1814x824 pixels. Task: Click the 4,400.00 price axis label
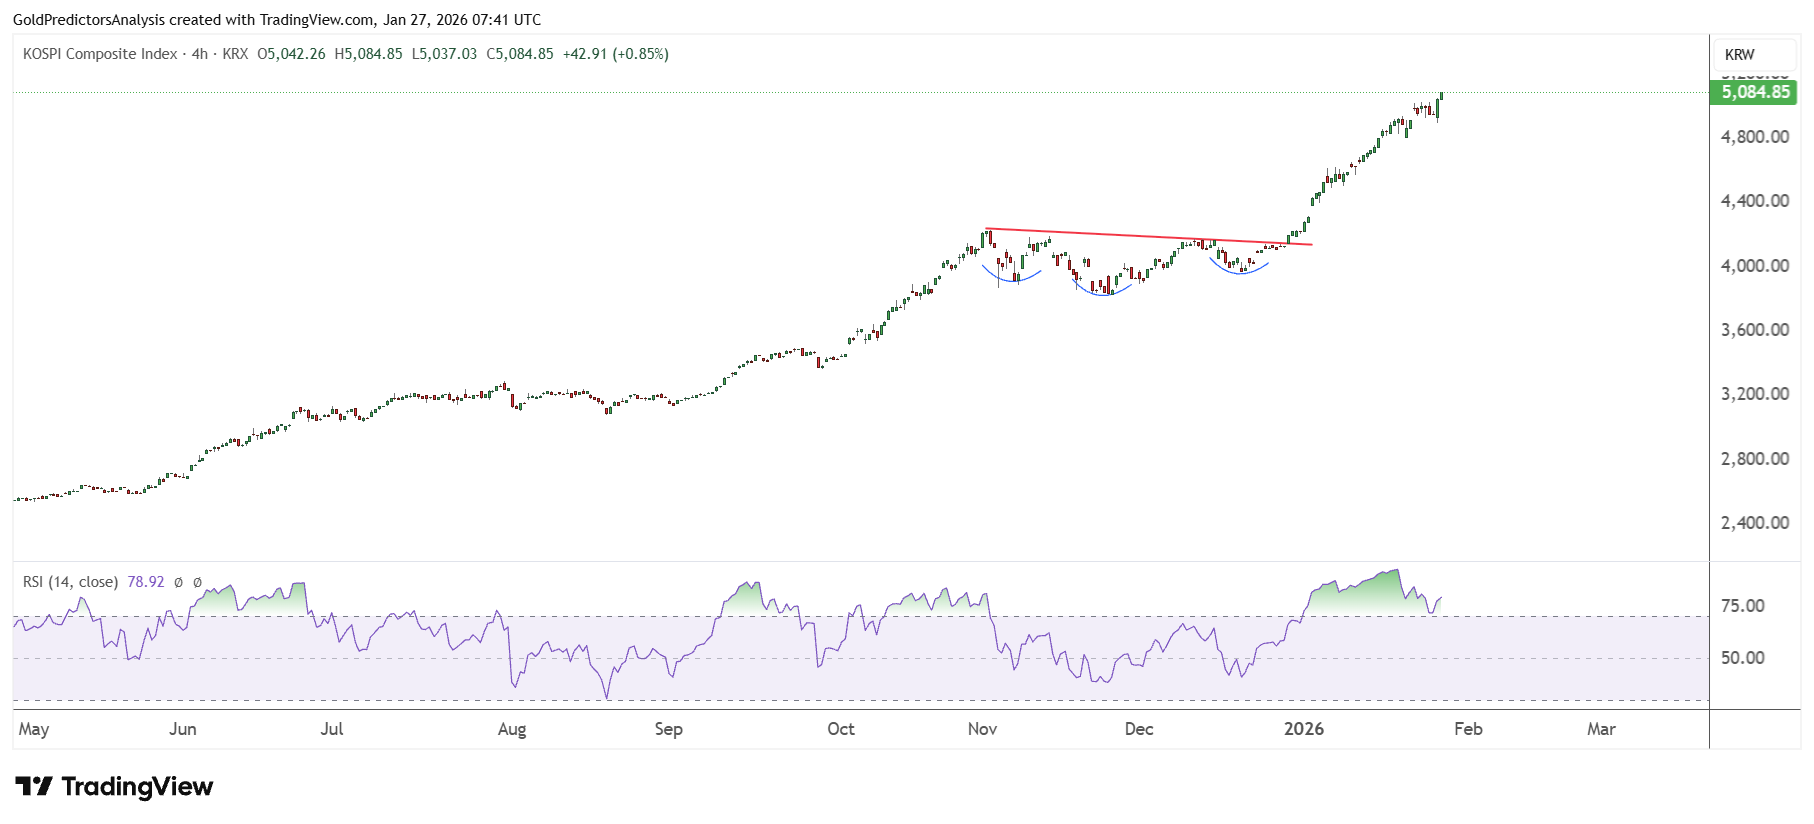pyautogui.click(x=1755, y=201)
